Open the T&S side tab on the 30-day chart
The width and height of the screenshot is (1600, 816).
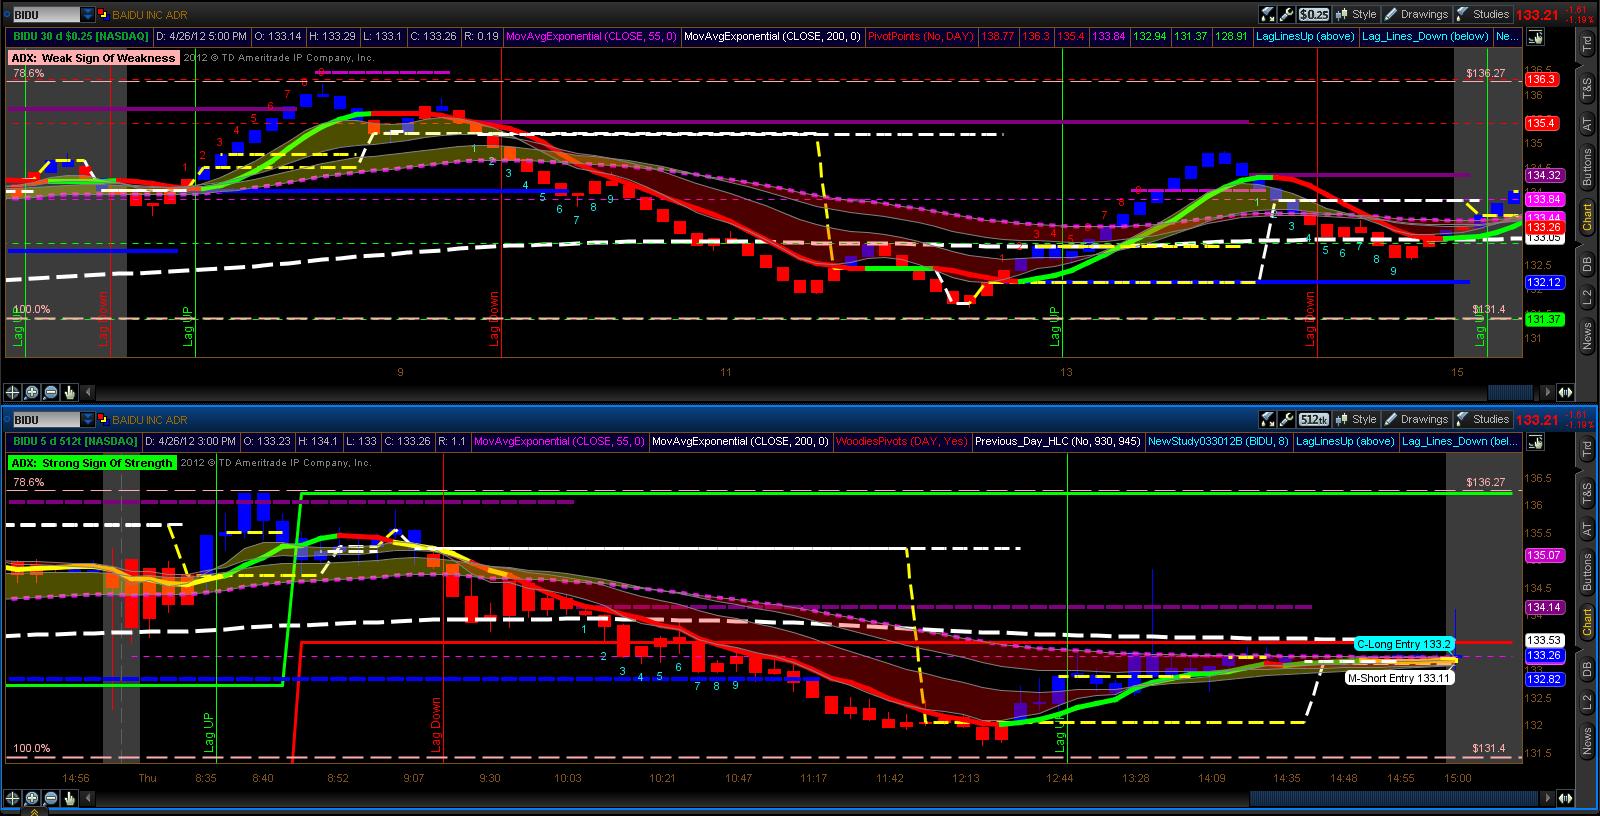1587,89
